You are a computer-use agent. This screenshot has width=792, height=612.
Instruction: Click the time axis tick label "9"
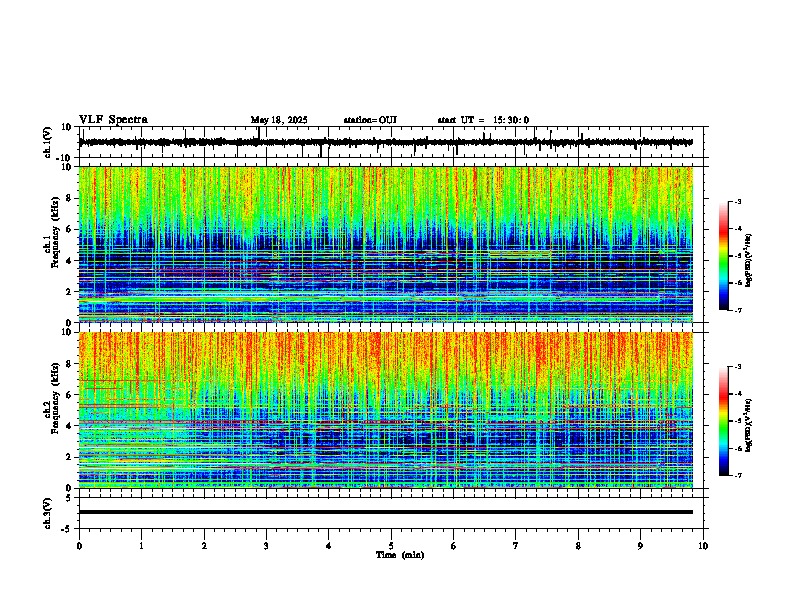(640, 546)
